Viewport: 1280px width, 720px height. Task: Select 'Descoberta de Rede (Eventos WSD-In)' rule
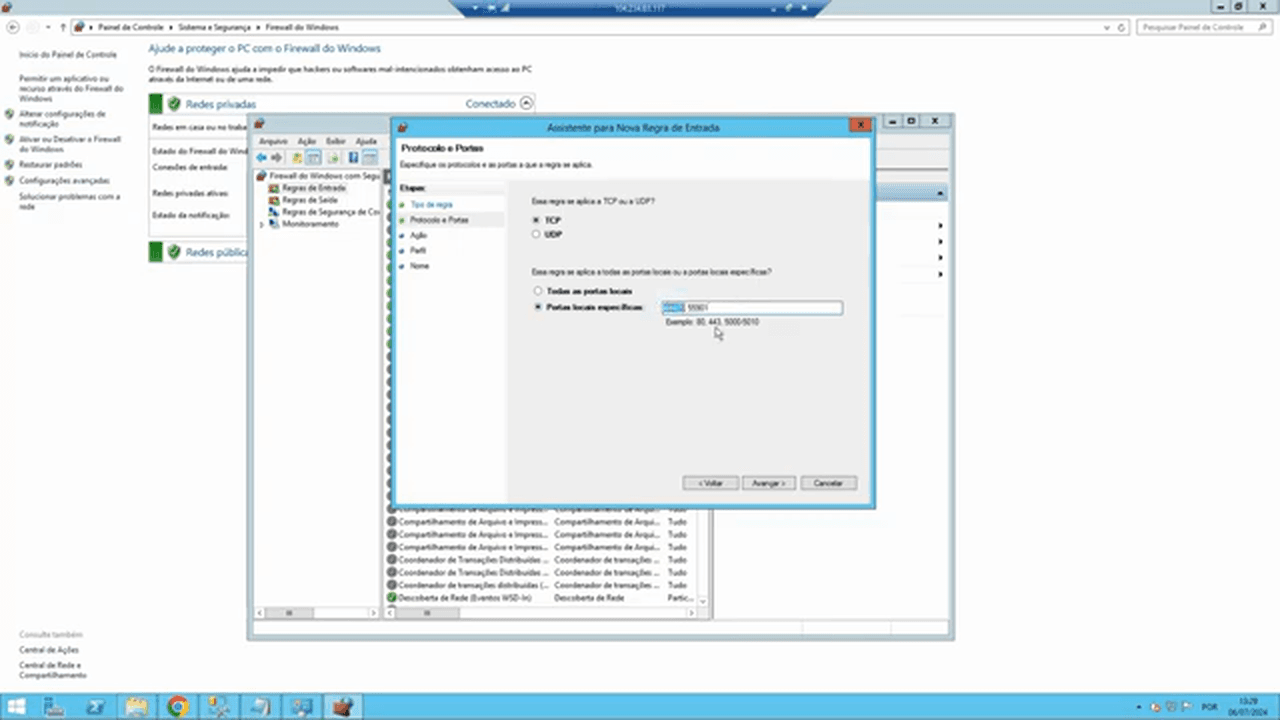tap(465, 598)
